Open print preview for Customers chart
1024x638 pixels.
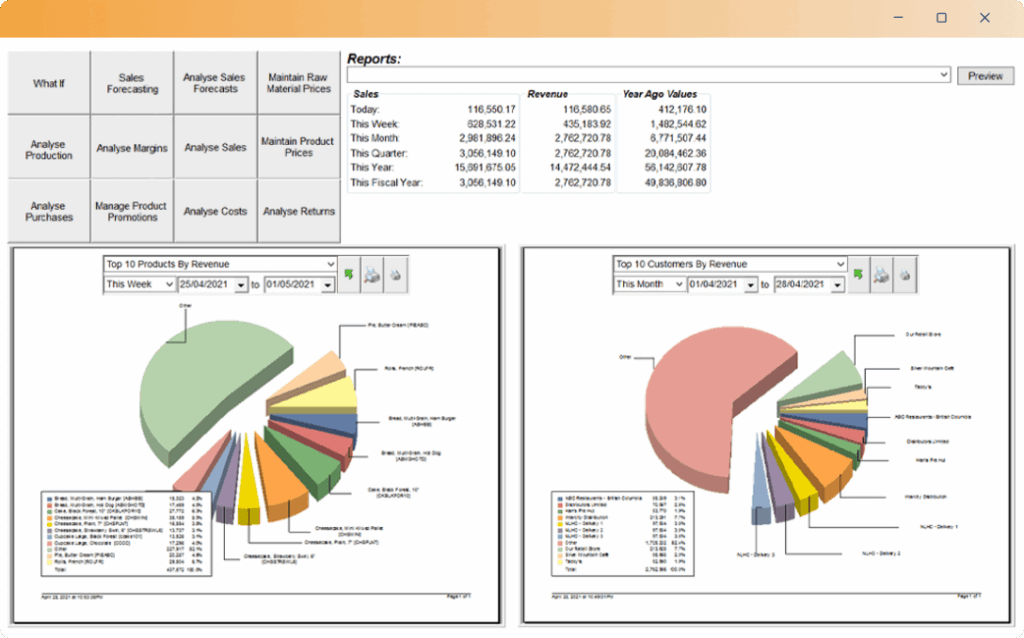882,275
